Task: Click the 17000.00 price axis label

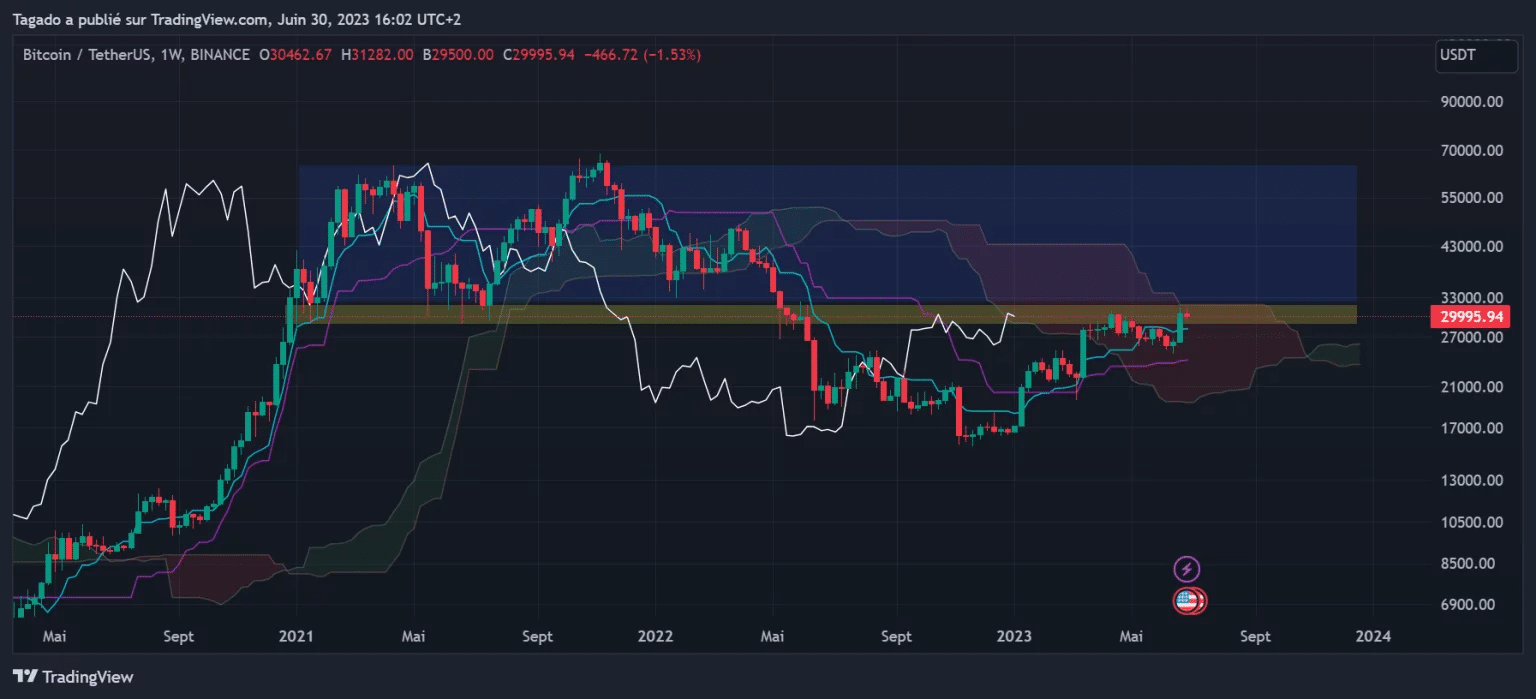Action: (1471, 428)
